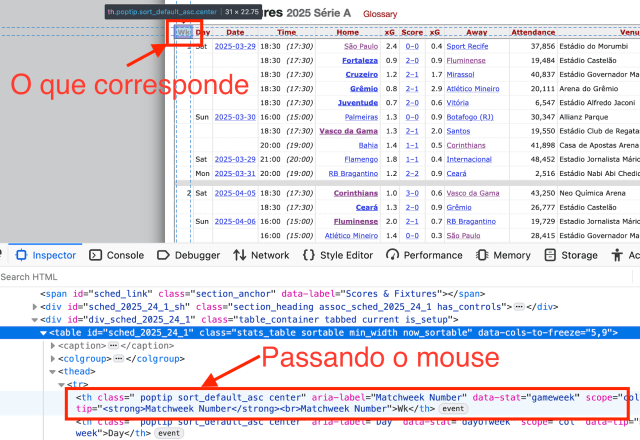The image size is (640, 440).
Task: Open the 2025-03-30 date link
Action: [x=235, y=117]
